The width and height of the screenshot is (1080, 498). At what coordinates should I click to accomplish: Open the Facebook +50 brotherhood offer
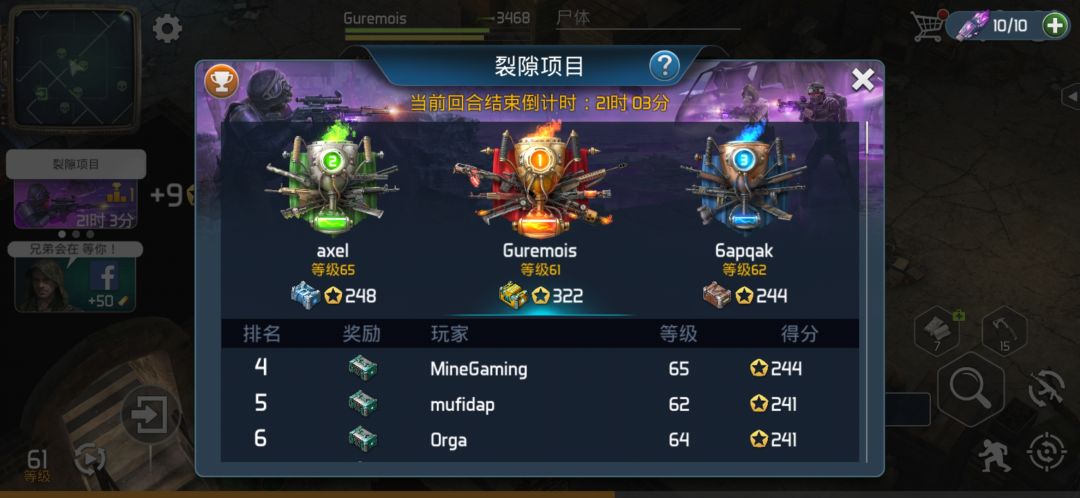click(75, 278)
